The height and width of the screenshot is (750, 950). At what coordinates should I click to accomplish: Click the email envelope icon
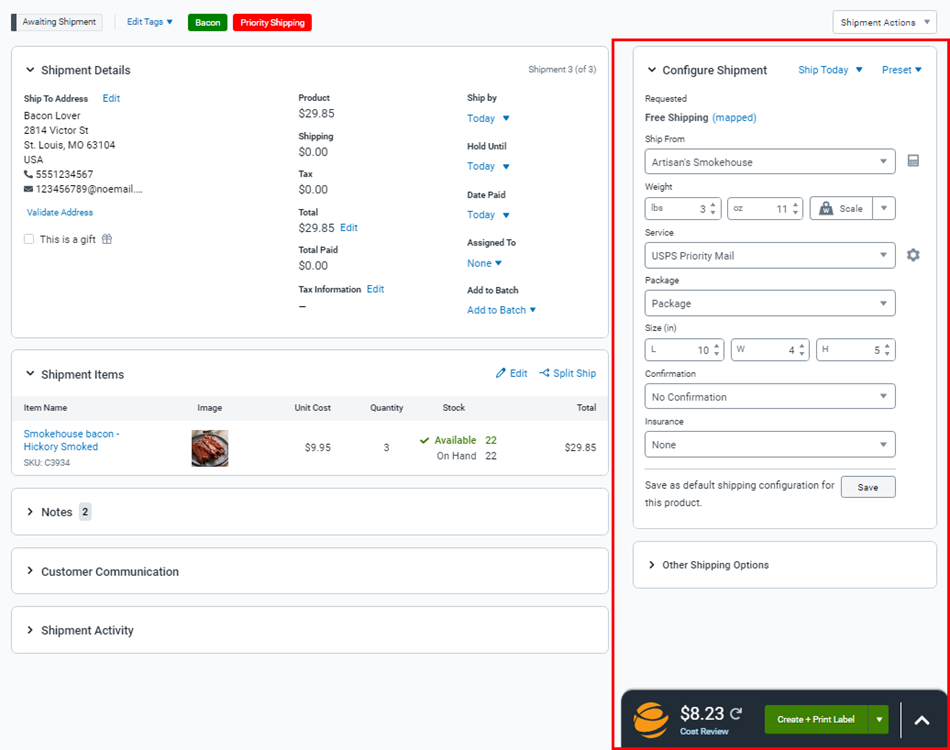[x=28, y=189]
